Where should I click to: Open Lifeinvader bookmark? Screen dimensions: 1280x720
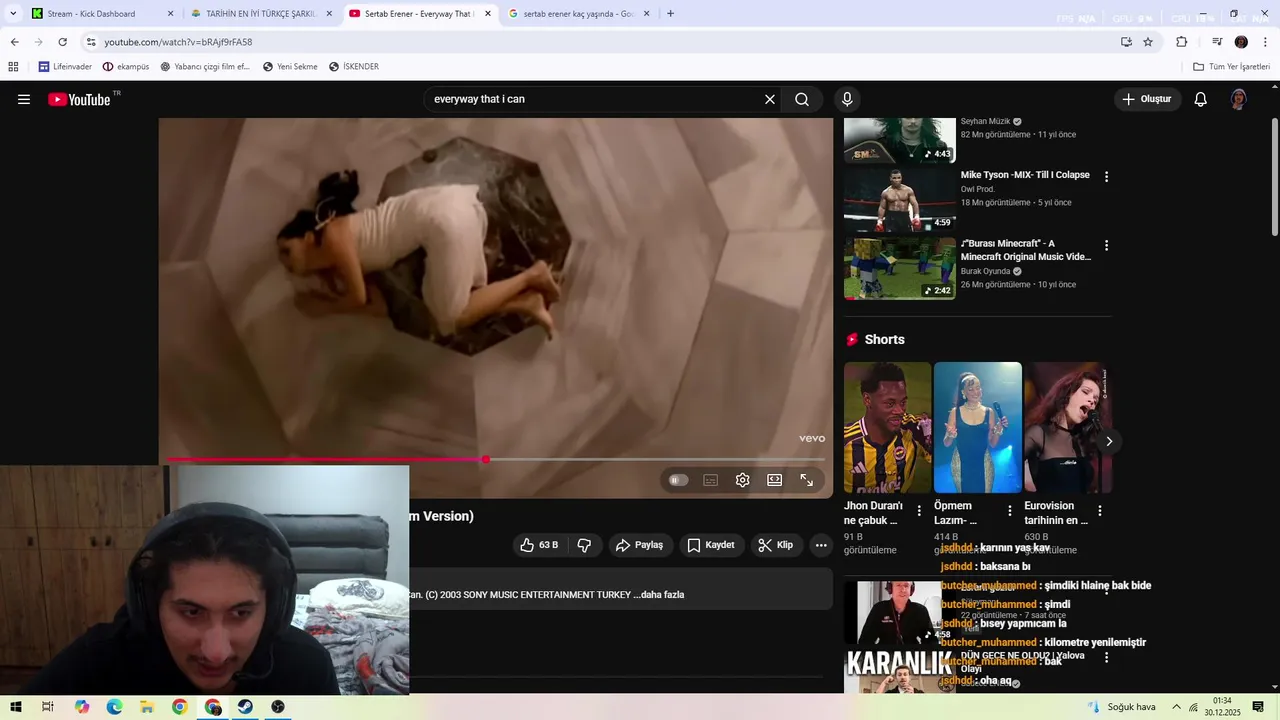(x=65, y=67)
